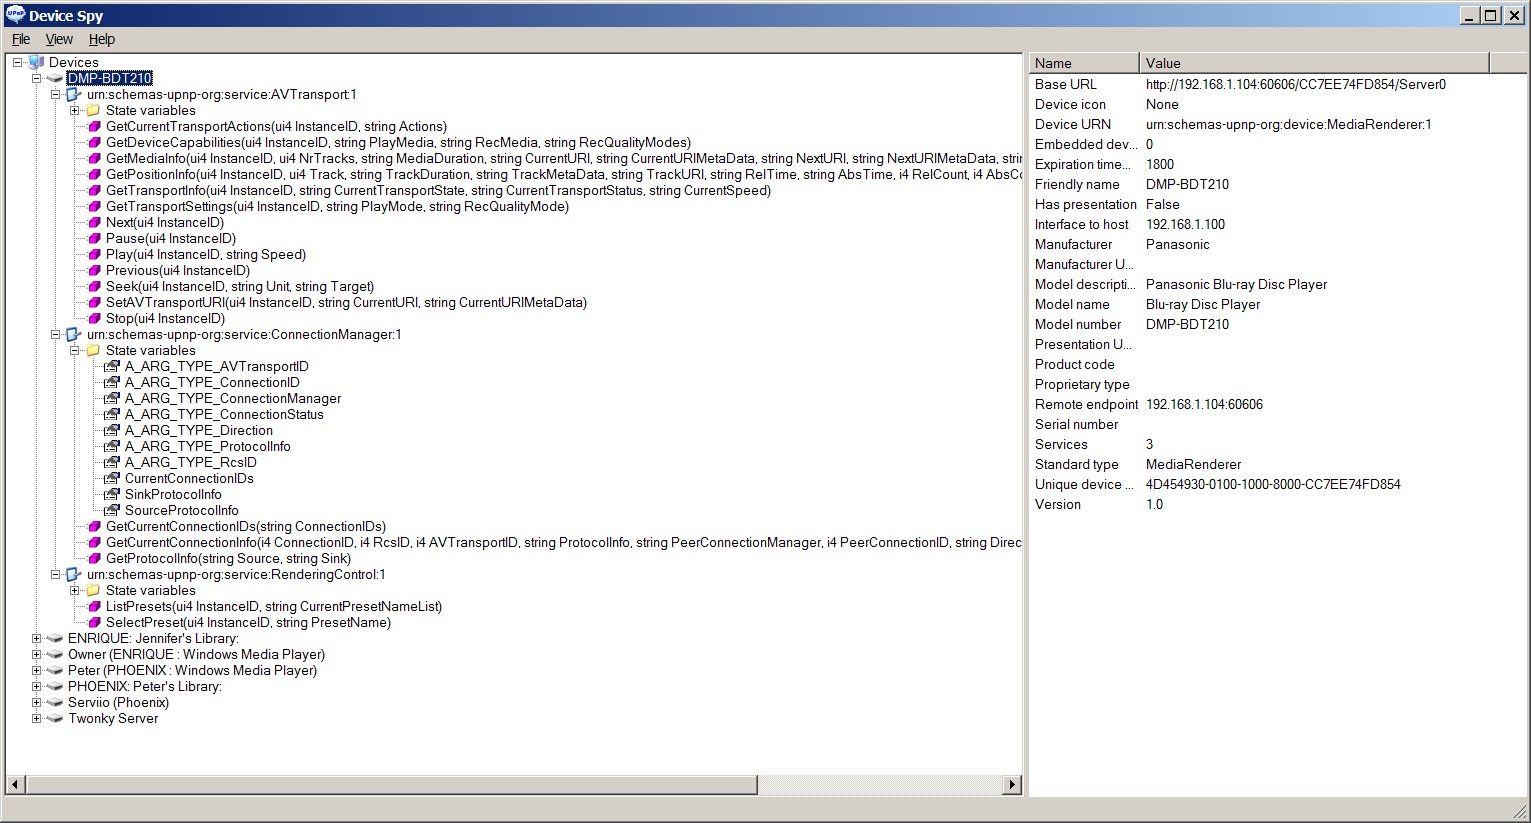Open the View menu
1531x823 pixels.
59,39
